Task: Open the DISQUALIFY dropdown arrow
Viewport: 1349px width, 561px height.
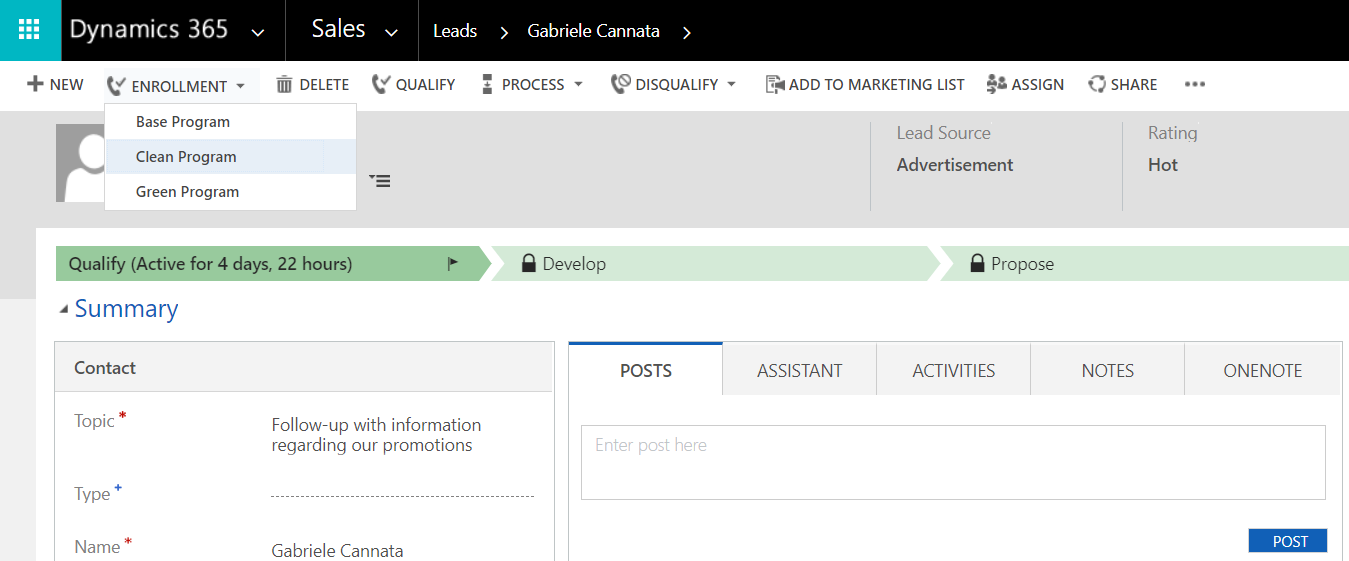Action: (731, 85)
